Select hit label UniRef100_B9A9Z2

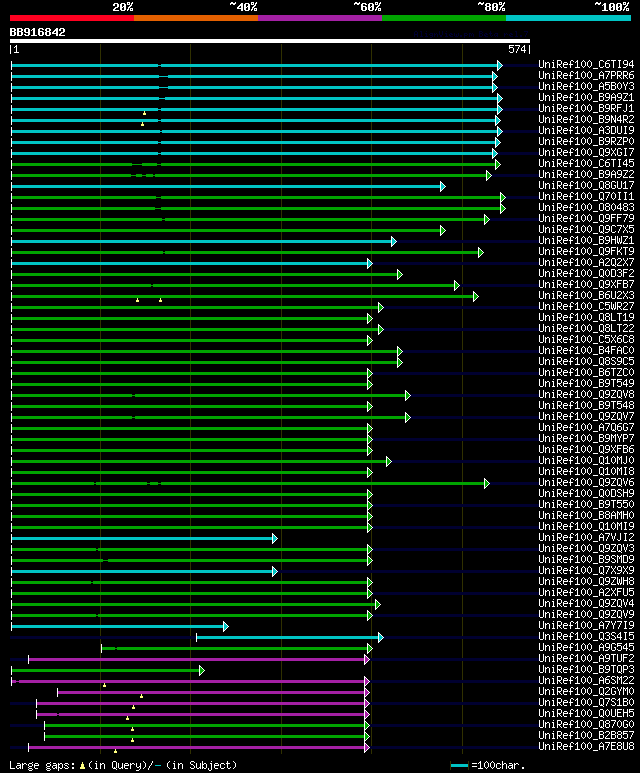click(x=586, y=175)
